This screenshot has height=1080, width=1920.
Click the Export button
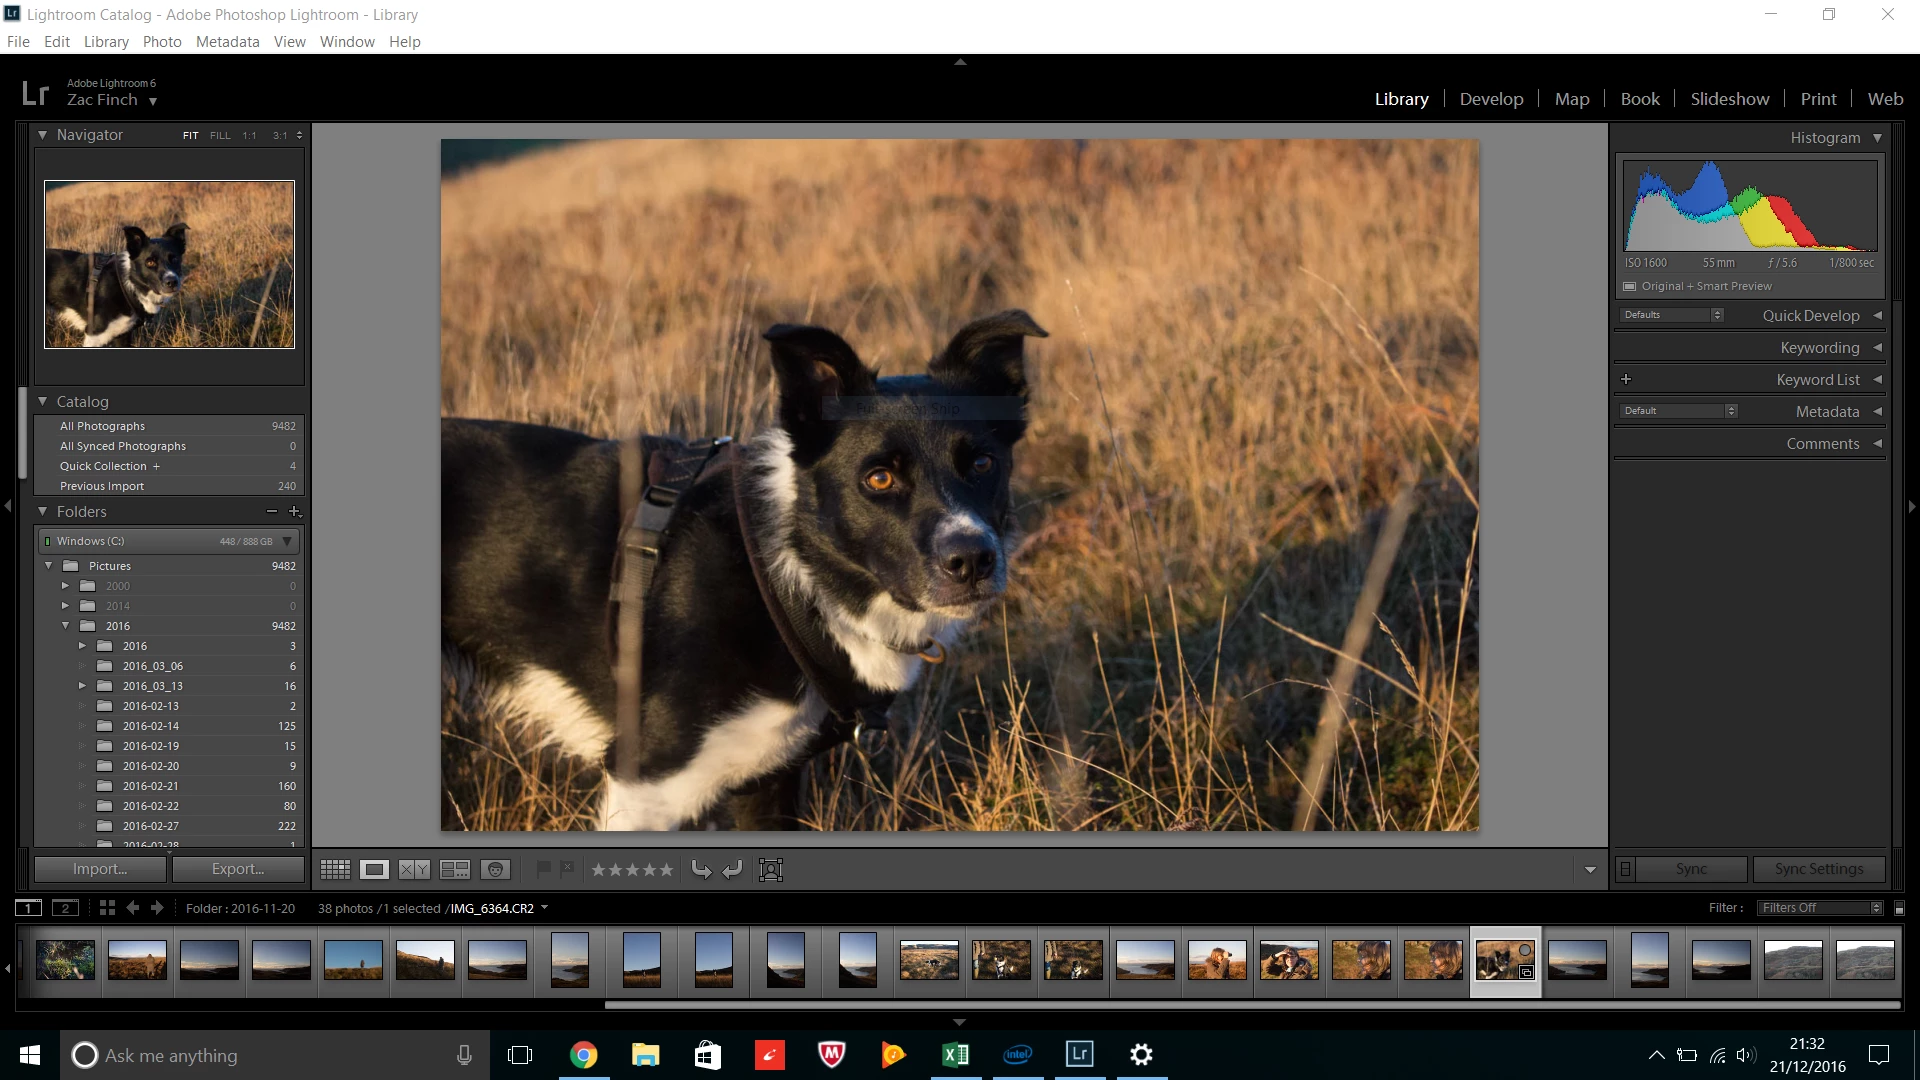238,869
